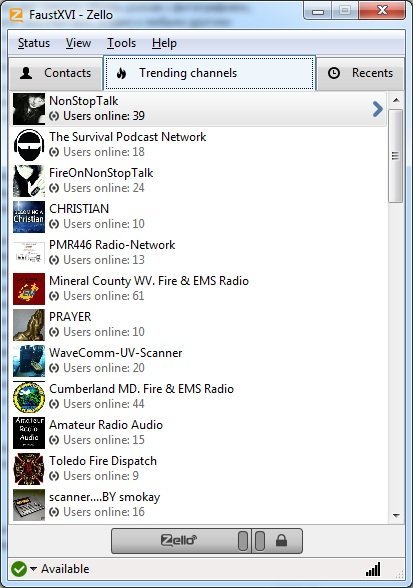Click the channel list scrollbar thumb

point(396,156)
